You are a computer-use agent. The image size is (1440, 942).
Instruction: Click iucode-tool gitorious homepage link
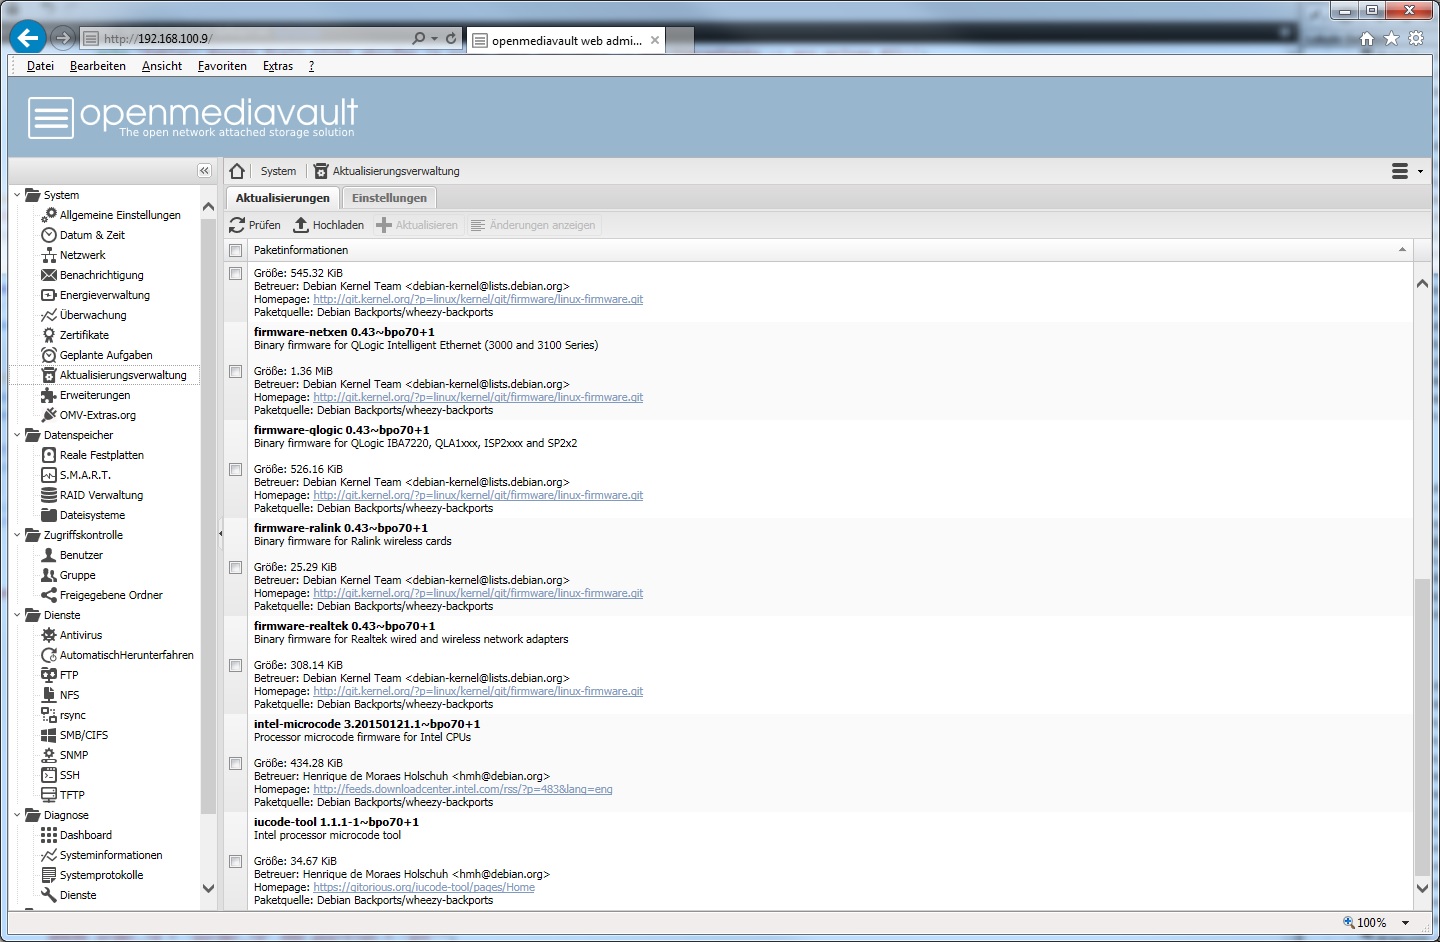tap(424, 887)
